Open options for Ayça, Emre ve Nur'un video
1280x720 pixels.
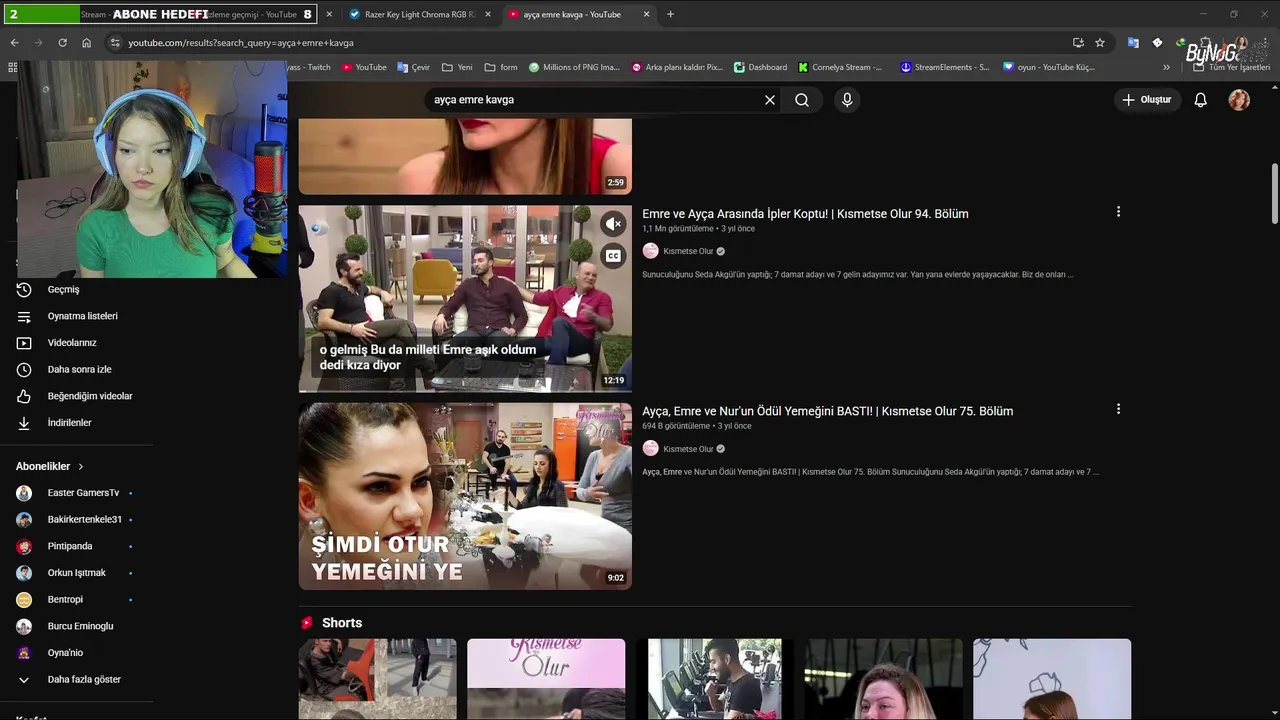[x=1118, y=409]
